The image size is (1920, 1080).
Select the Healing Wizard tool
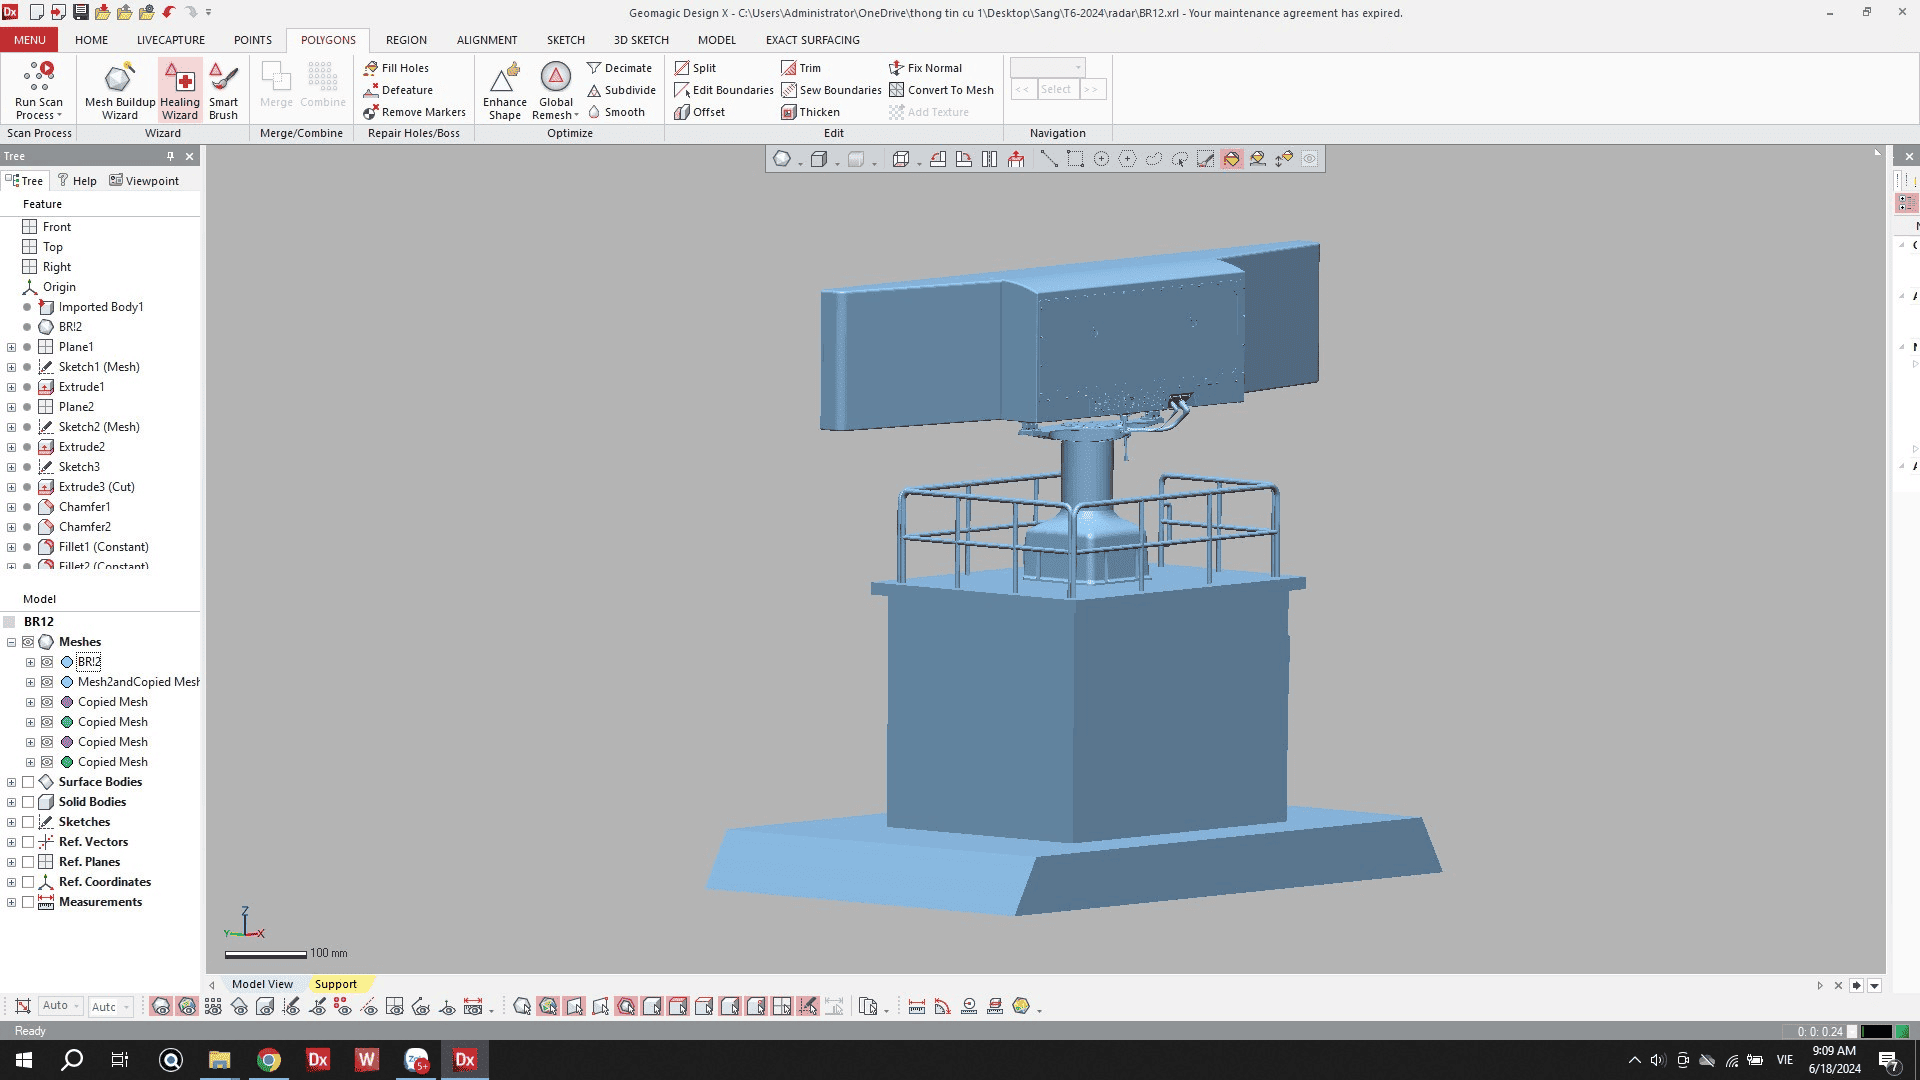pos(181,89)
